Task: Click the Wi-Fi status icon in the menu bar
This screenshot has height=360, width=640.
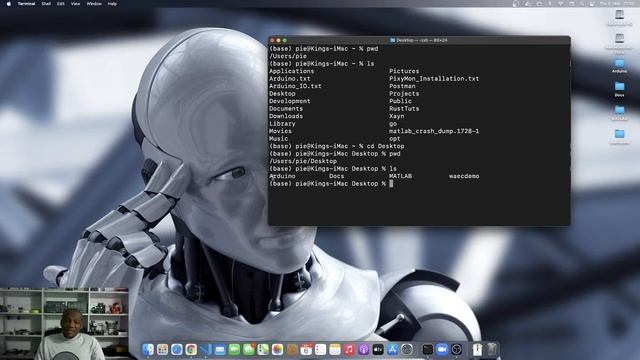Action: (x=560, y=4)
